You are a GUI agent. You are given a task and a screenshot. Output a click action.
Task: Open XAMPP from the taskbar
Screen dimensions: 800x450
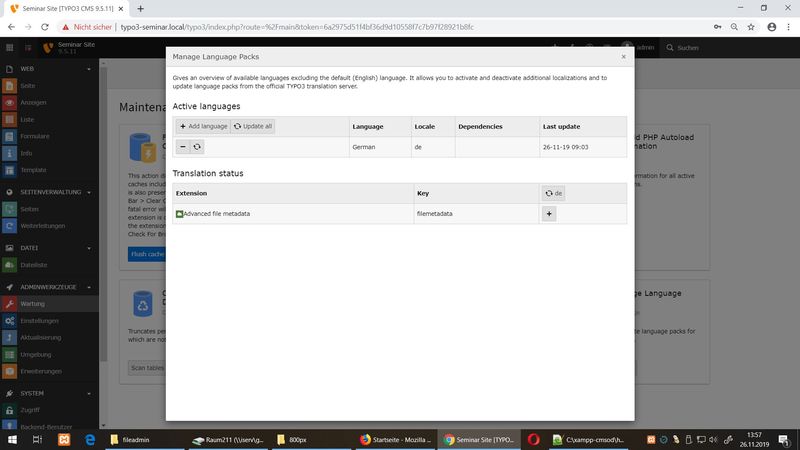coord(64,439)
